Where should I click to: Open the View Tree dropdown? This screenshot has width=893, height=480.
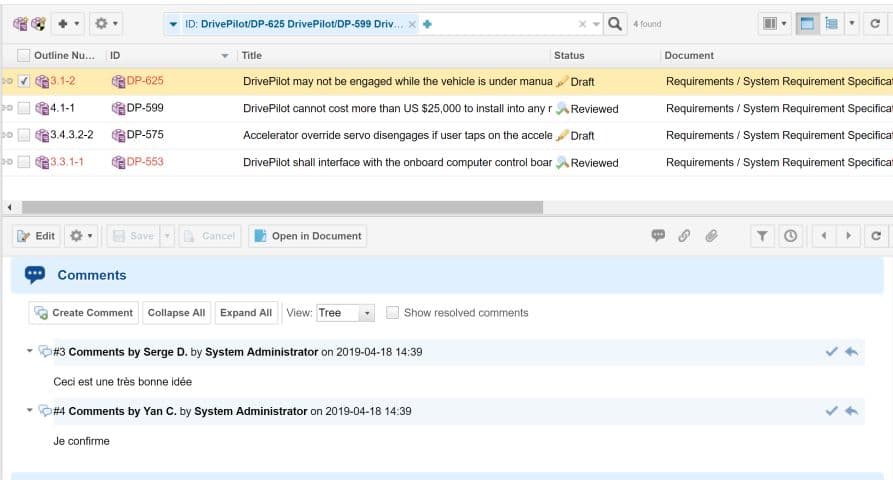[345, 313]
